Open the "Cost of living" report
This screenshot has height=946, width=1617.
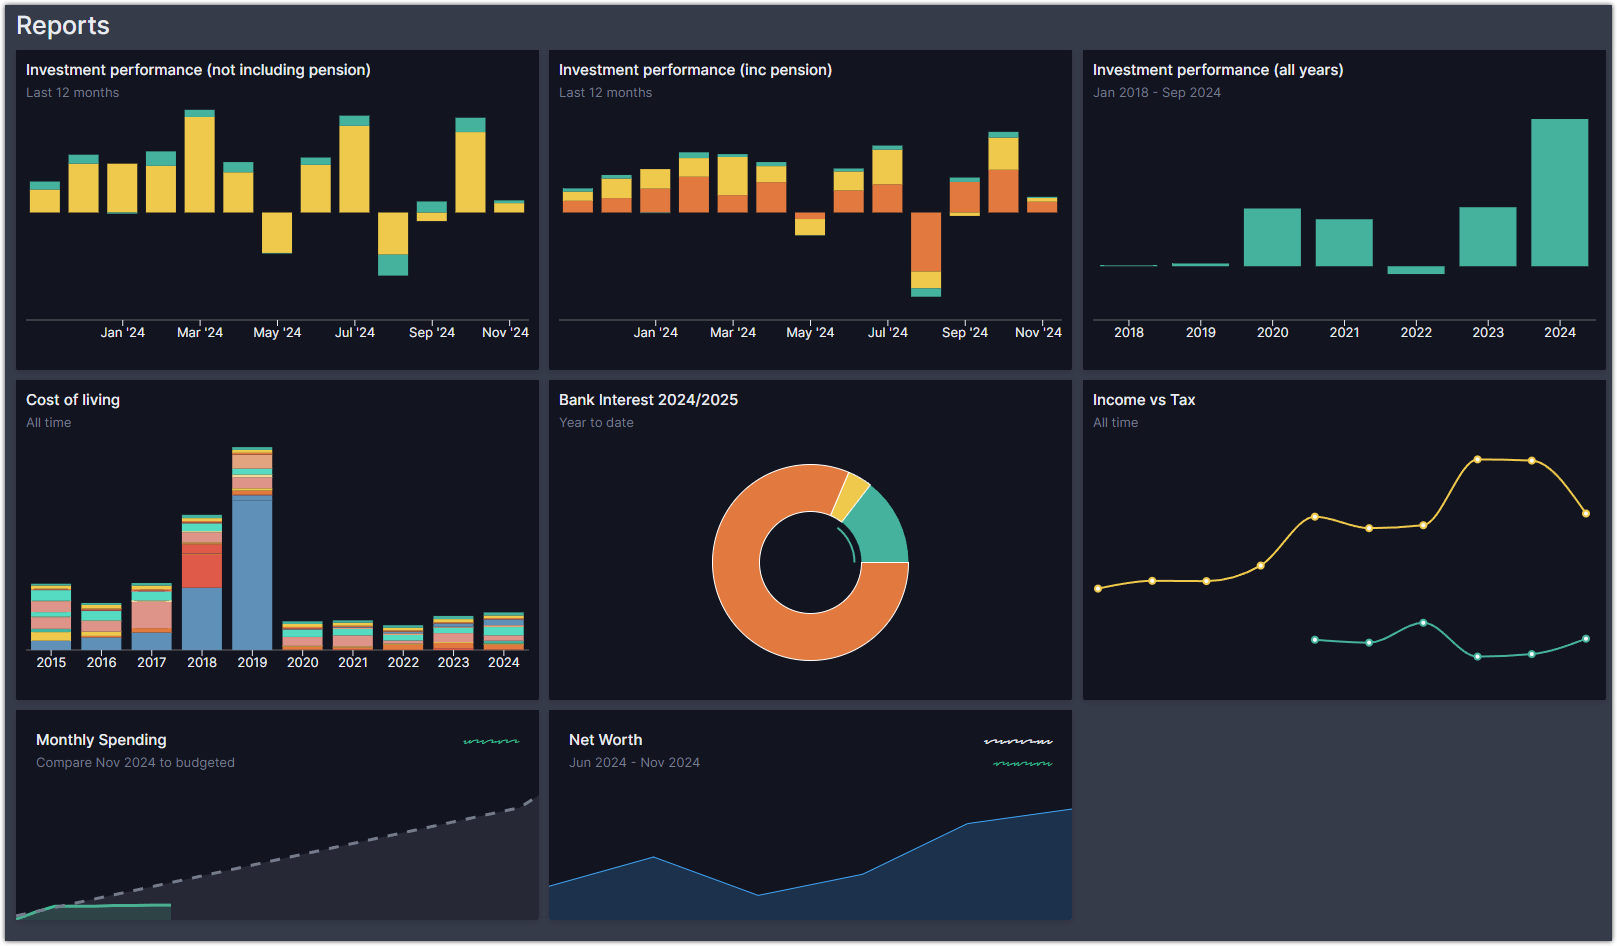[x=72, y=399]
